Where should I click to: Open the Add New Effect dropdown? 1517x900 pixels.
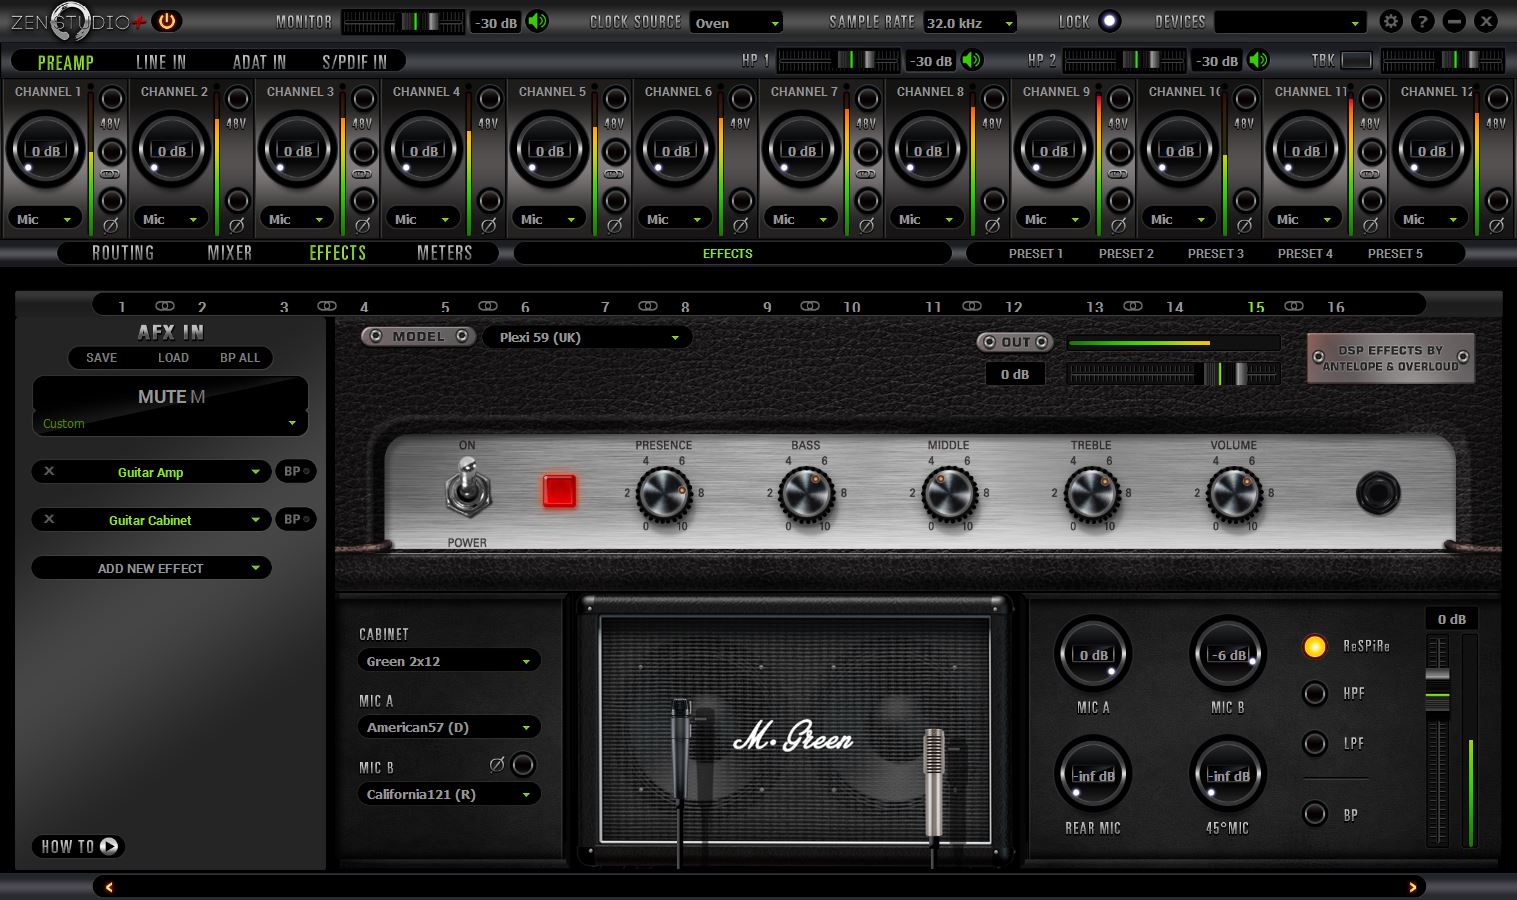tap(151, 568)
